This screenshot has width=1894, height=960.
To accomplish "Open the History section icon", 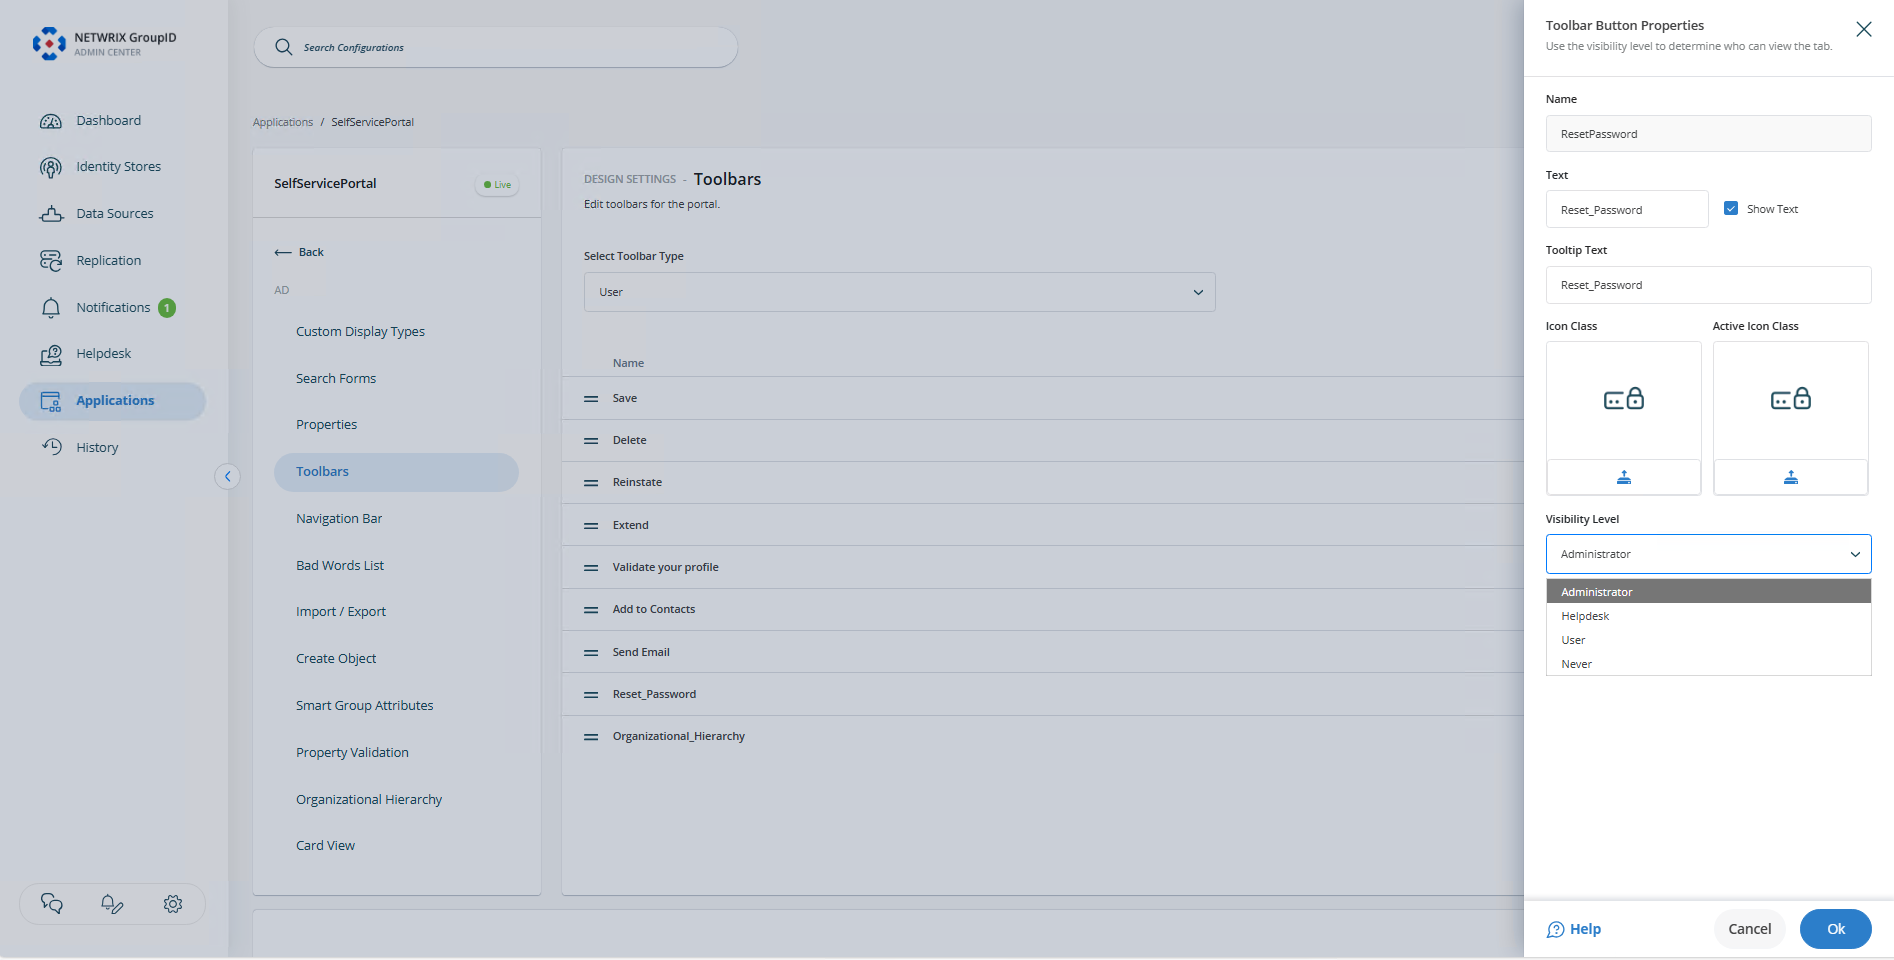I will click(51, 447).
